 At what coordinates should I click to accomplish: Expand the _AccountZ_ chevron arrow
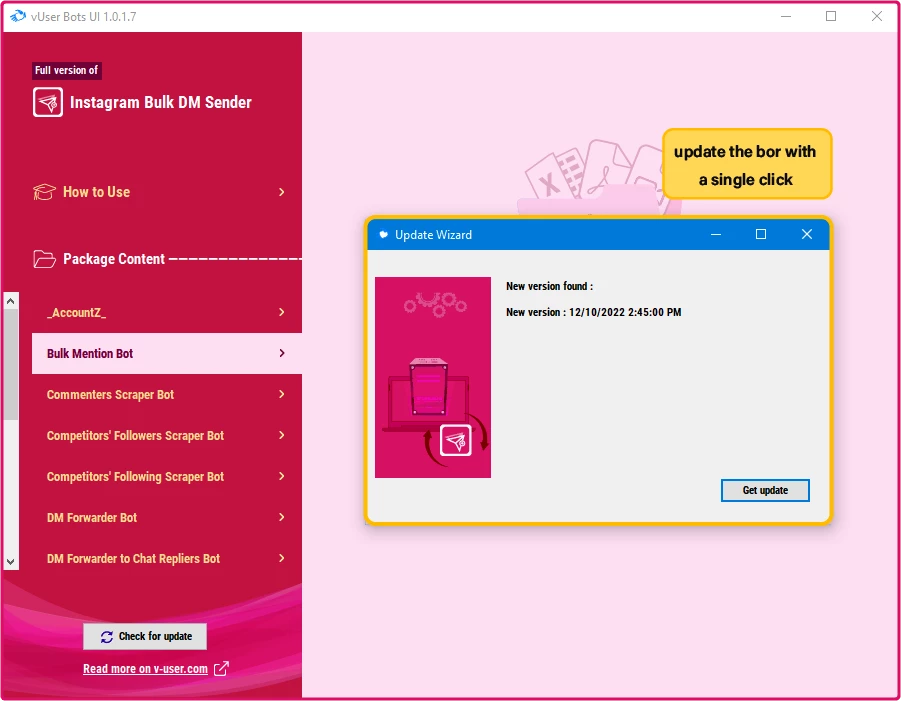point(282,312)
